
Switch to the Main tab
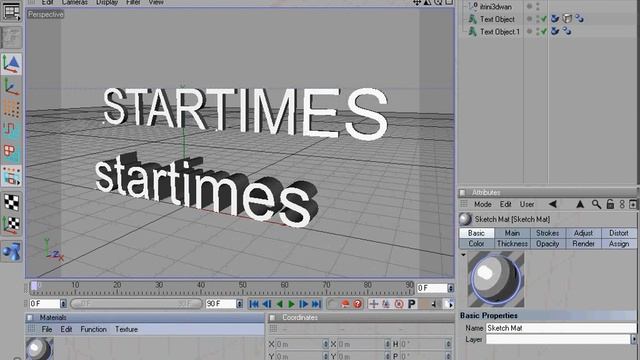click(512, 233)
